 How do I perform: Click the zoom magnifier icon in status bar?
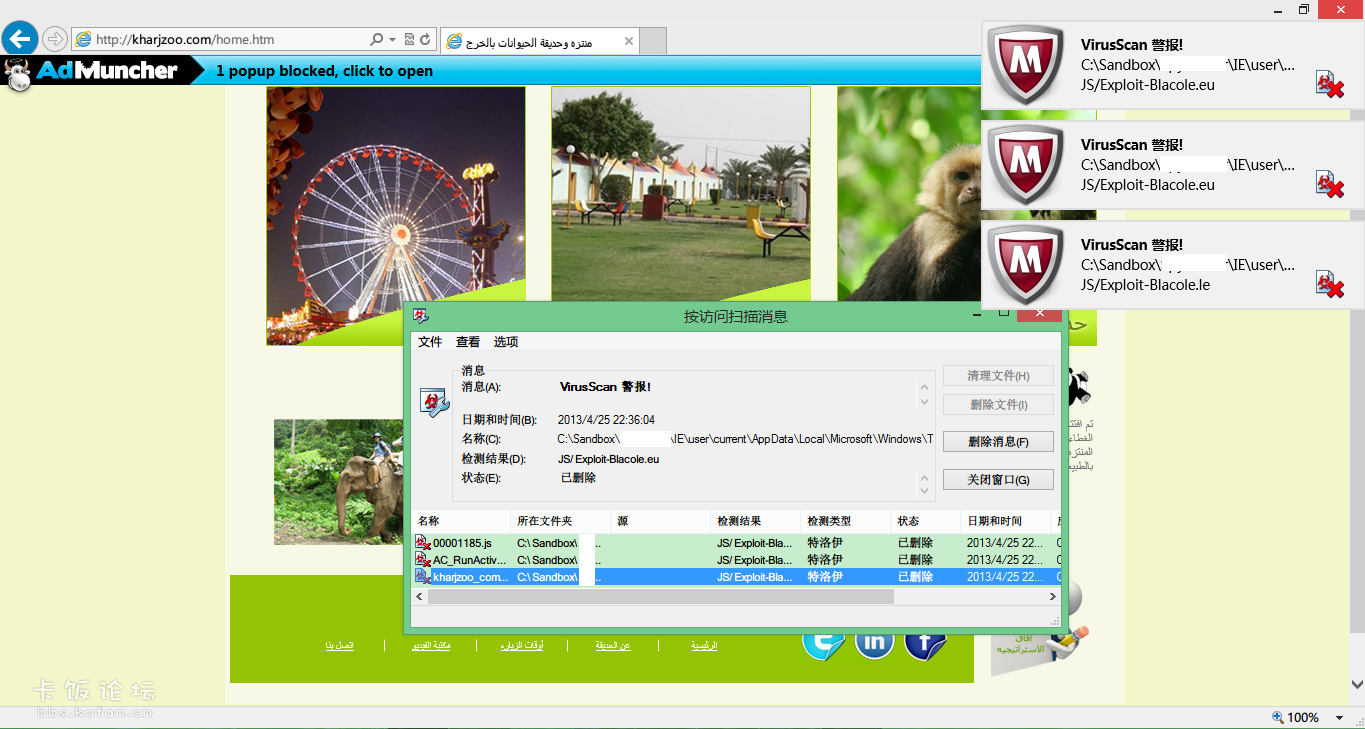[1277, 717]
